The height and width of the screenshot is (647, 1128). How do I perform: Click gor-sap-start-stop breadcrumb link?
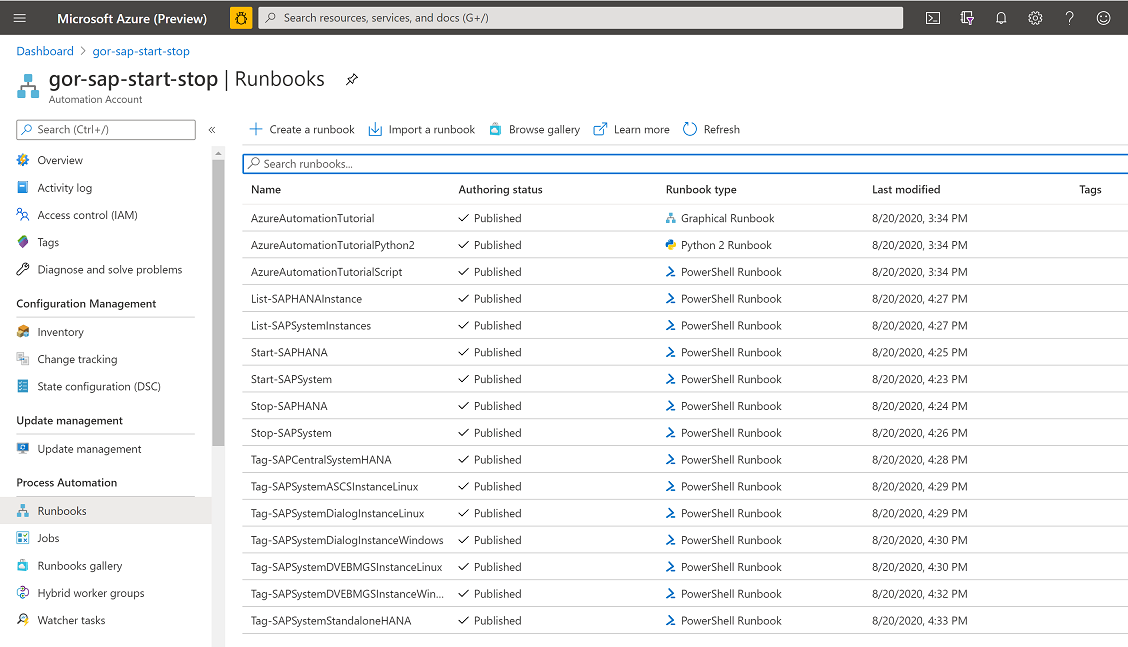tap(141, 51)
